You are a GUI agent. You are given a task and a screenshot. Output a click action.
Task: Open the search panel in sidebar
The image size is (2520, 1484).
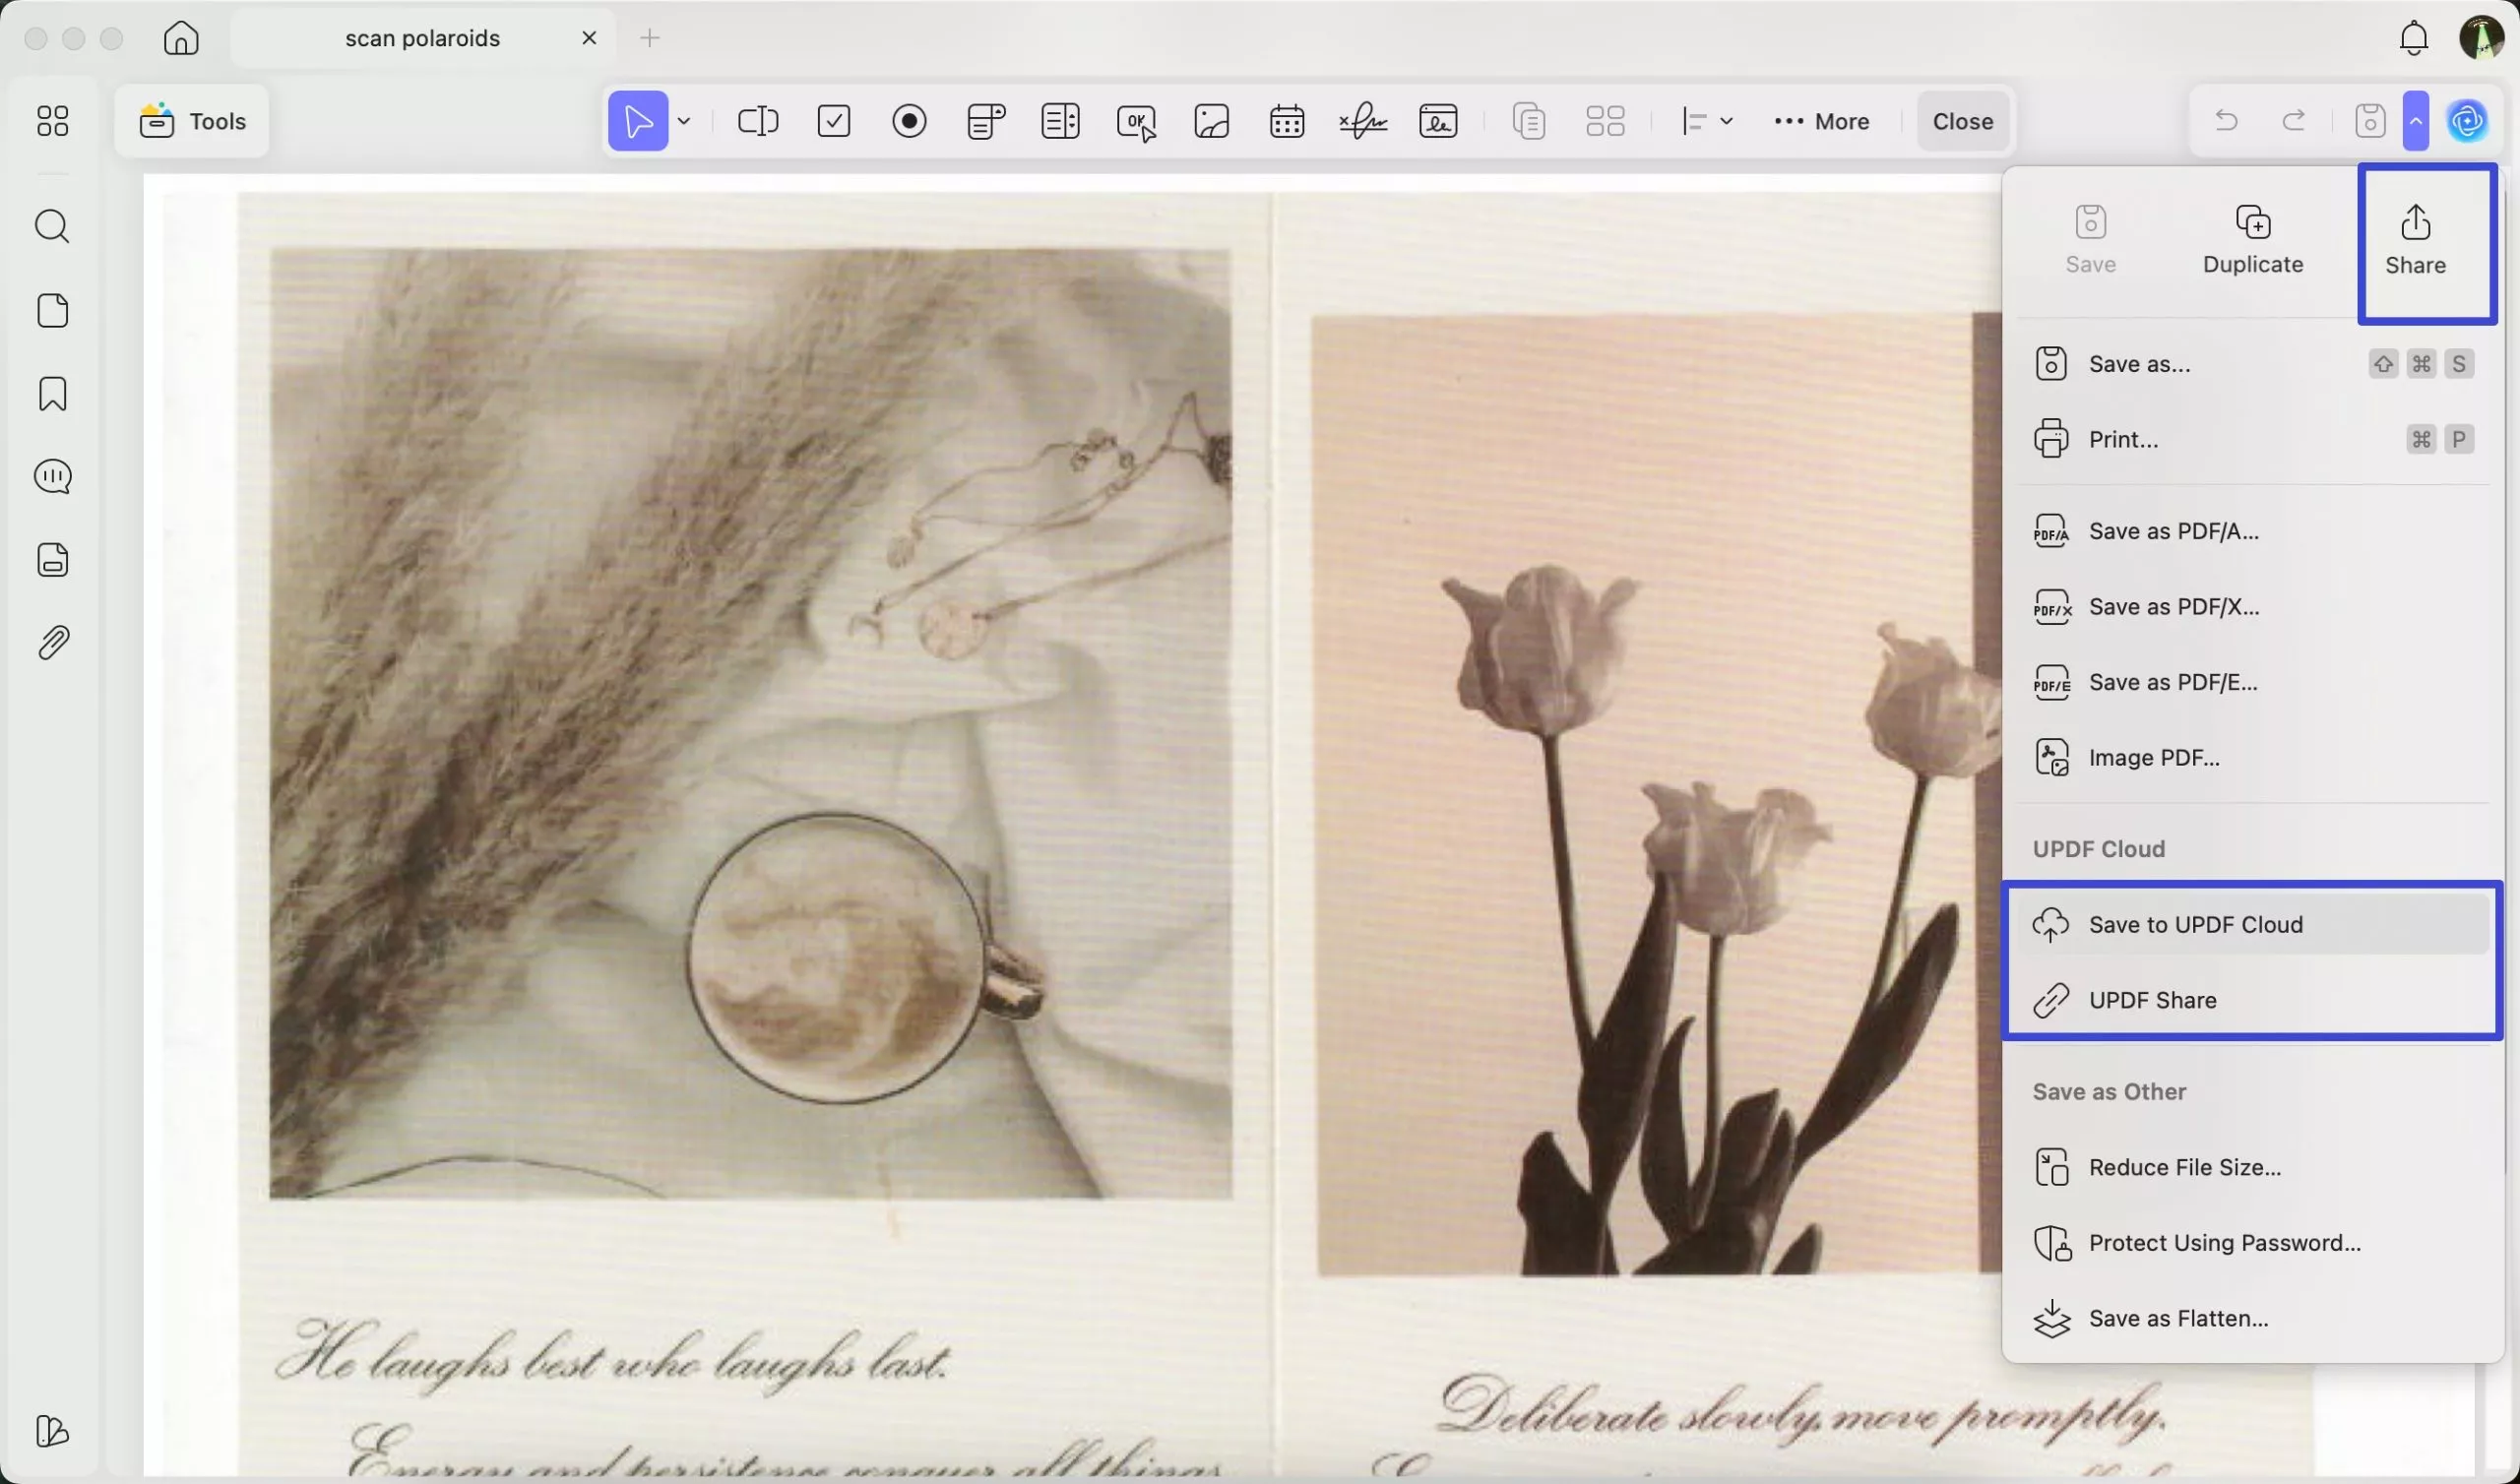(x=52, y=227)
